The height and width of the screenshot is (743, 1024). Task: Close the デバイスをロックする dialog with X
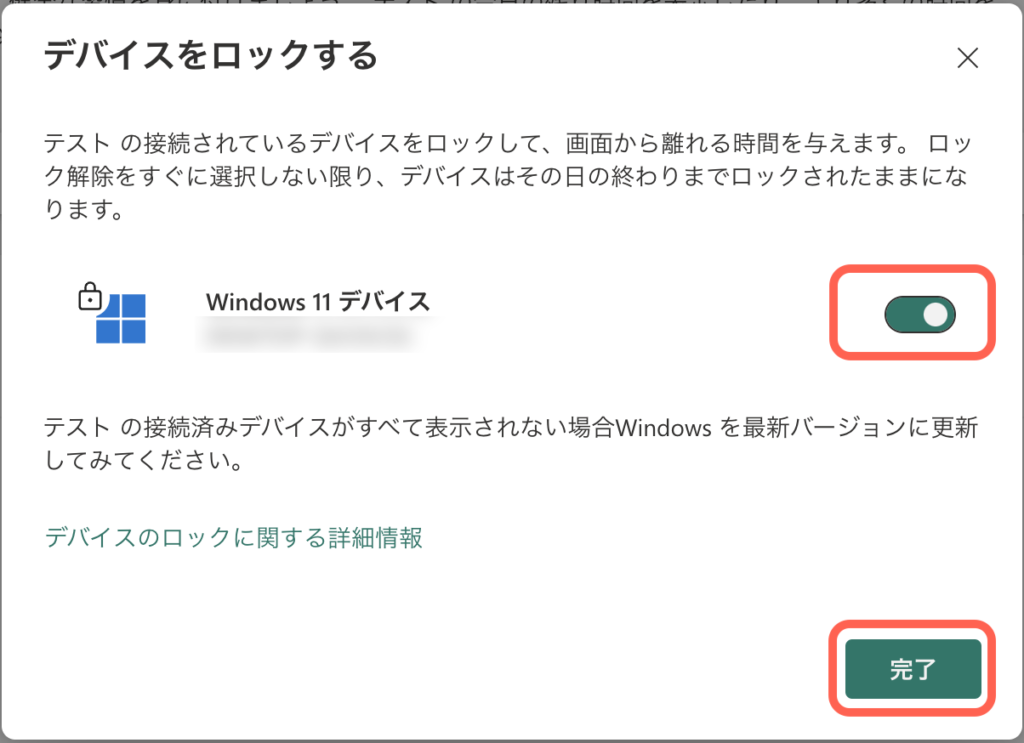point(967,57)
